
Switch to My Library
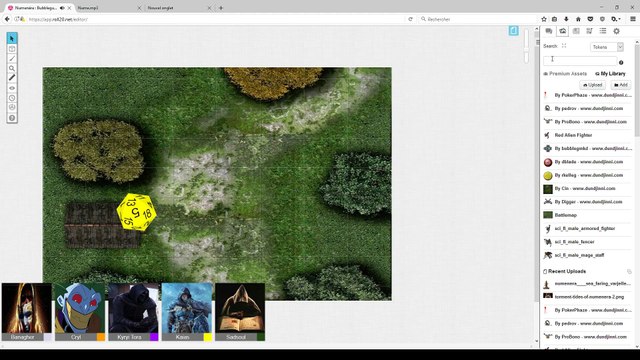click(610, 73)
